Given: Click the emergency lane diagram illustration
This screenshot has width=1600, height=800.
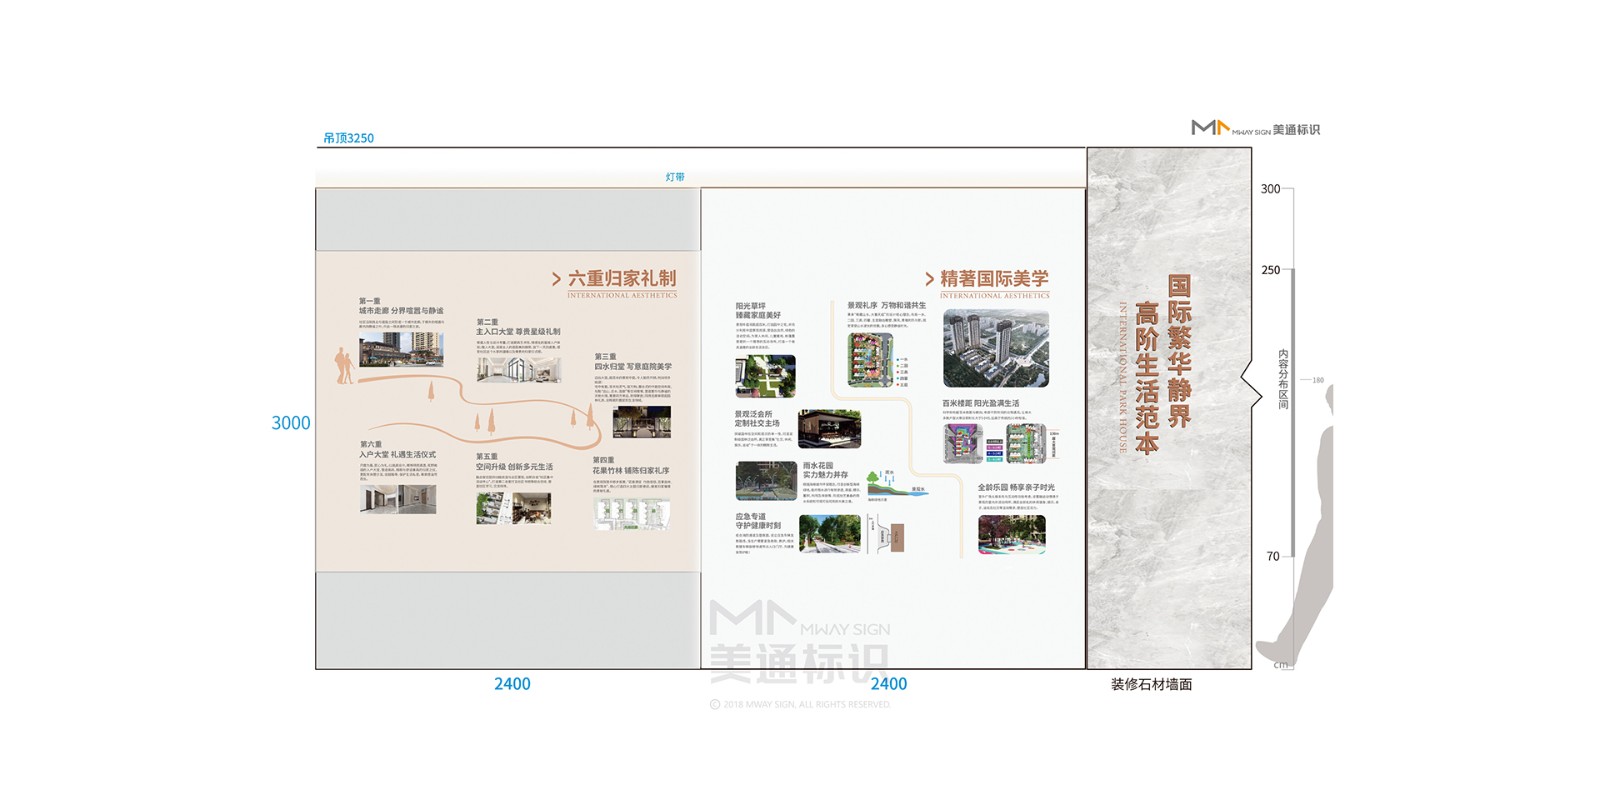Looking at the screenshot, I should click(x=886, y=535).
